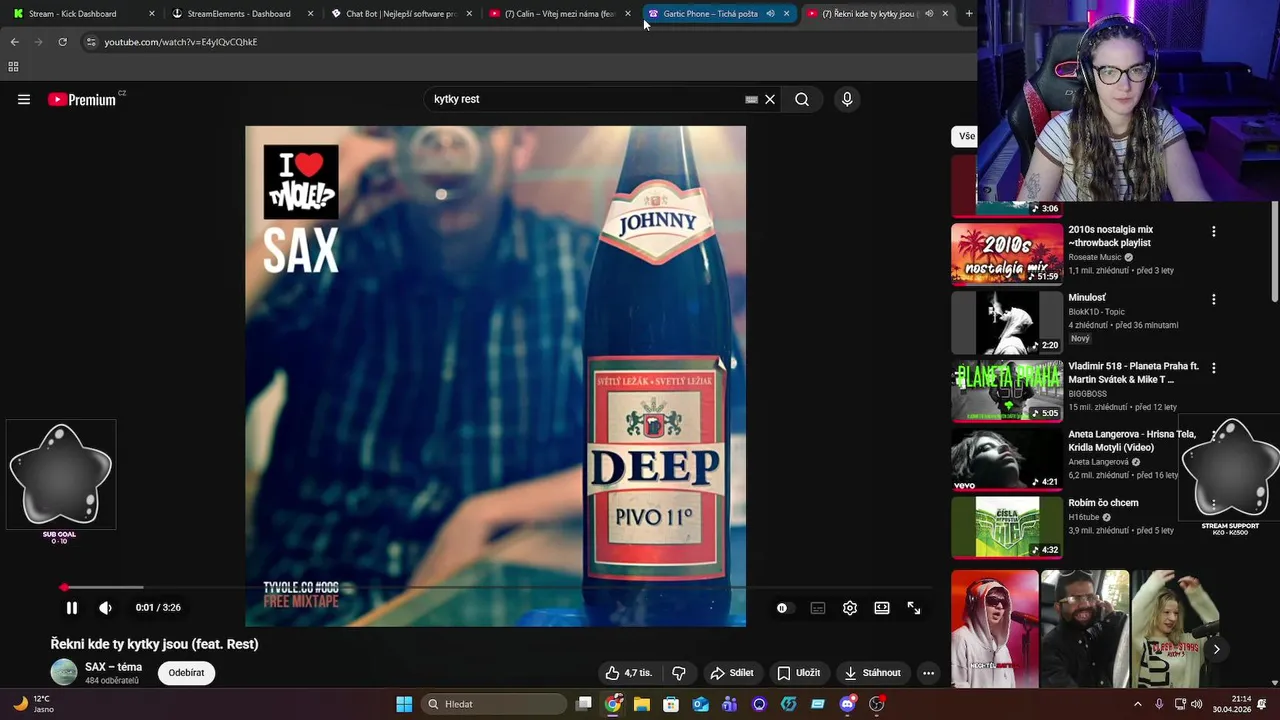This screenshot has width=1280, height=720.
Task: Open options for '2010s nostalgia mix' video
Action: pos(1214,231)
